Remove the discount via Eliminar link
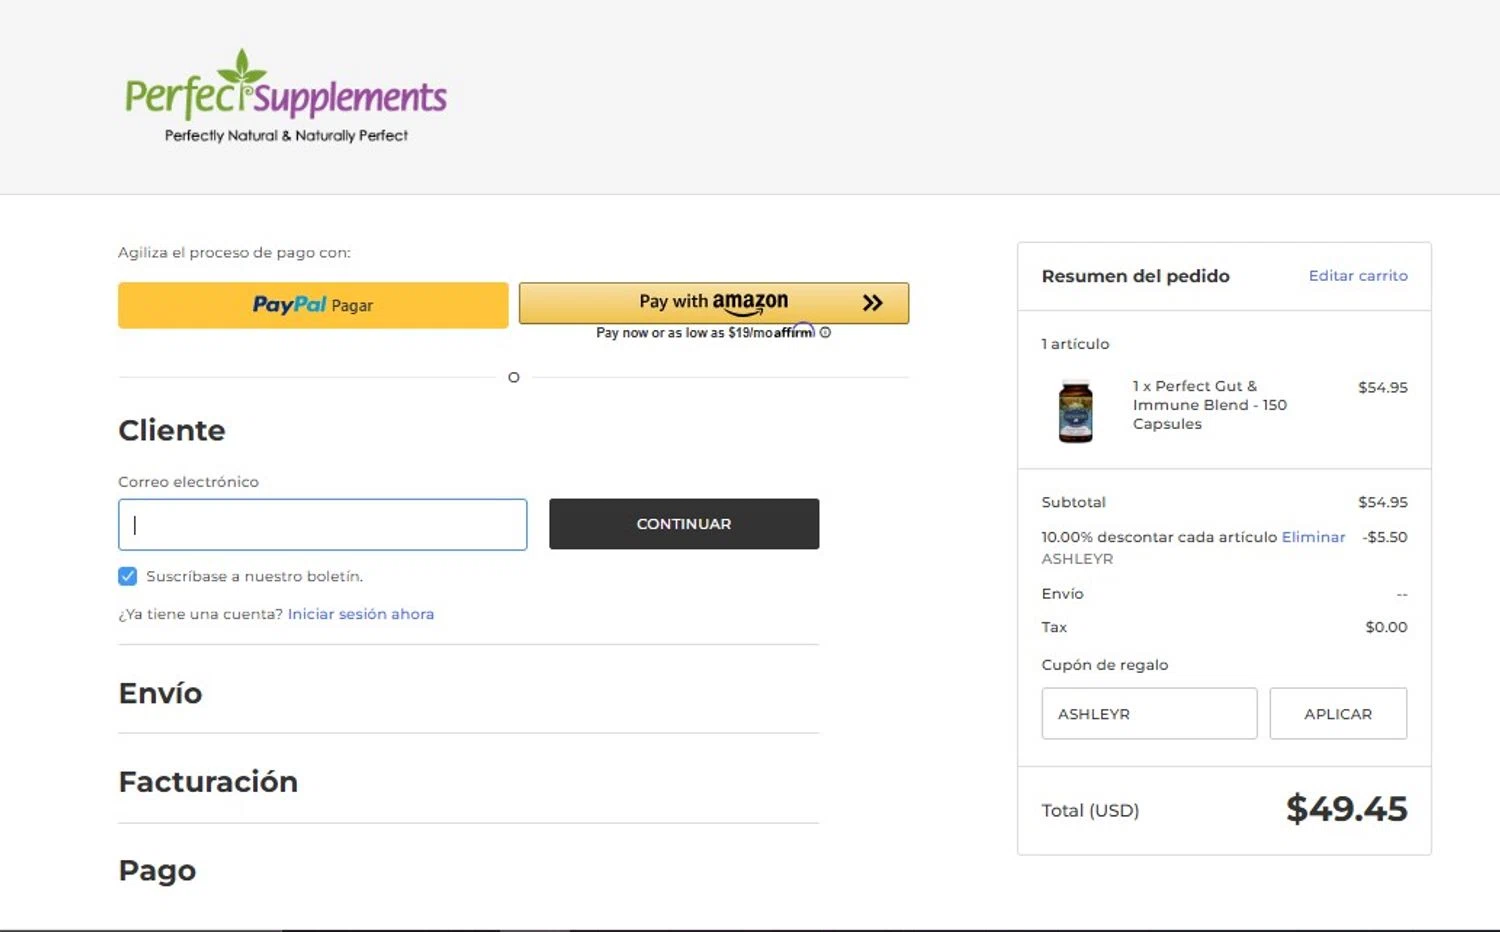 point(1313,537)
